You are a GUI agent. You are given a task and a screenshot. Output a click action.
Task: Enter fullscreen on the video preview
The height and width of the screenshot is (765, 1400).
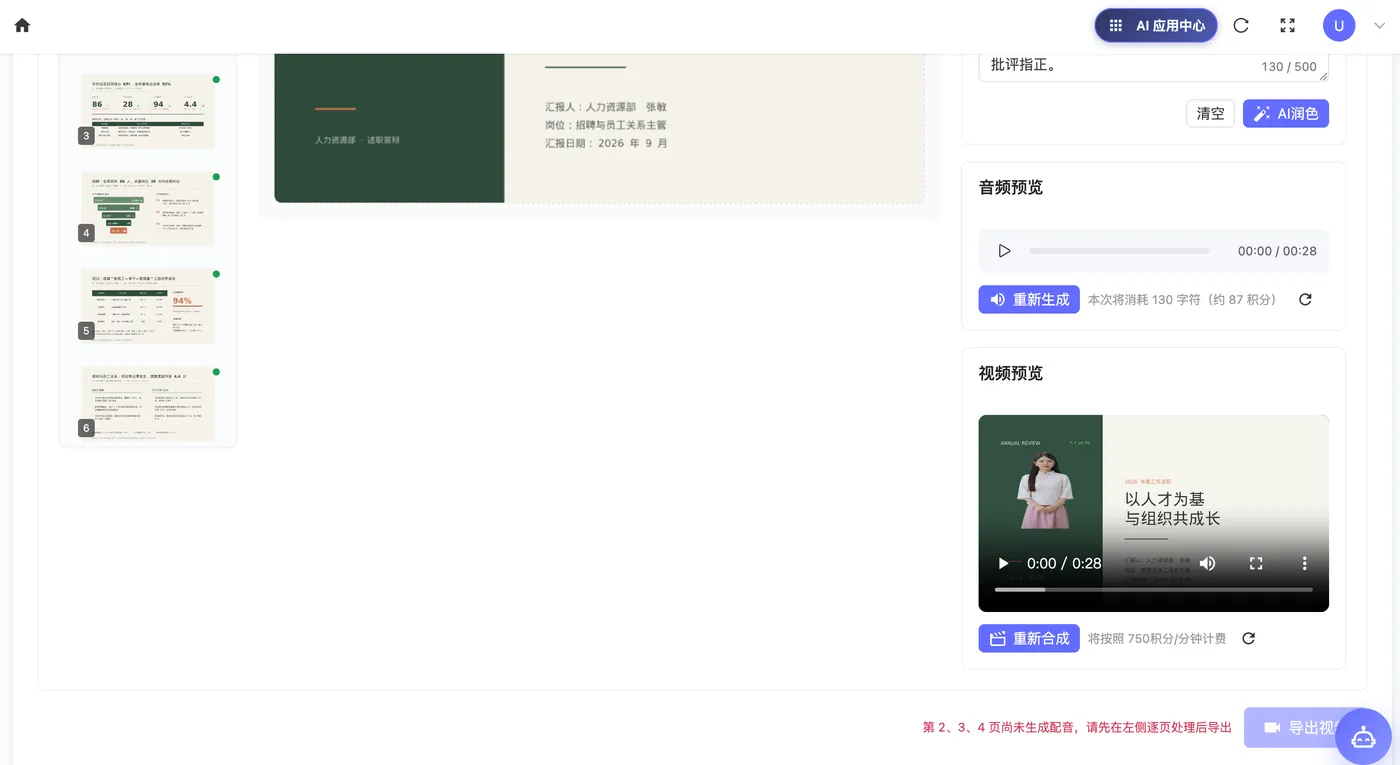1257,563
